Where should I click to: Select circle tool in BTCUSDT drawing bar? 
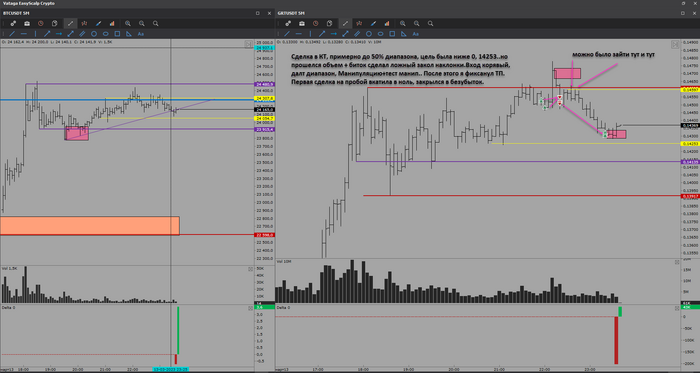pos(94,33)
